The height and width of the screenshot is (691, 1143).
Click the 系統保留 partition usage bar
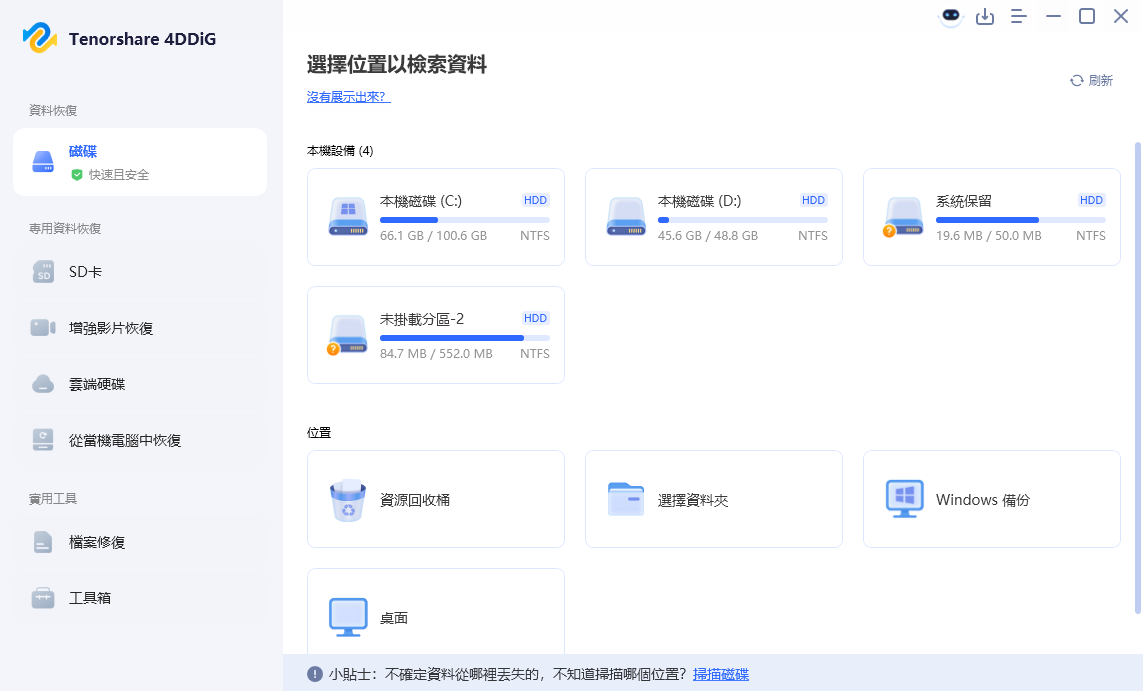point(1020,219)
